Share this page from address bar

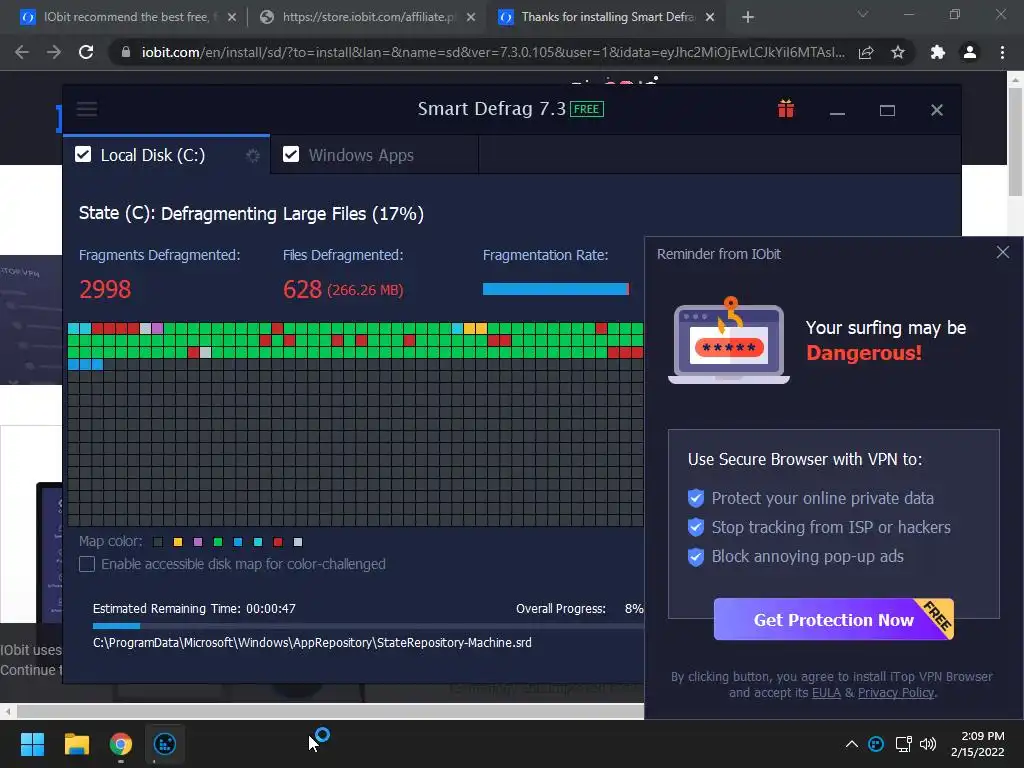866,52
